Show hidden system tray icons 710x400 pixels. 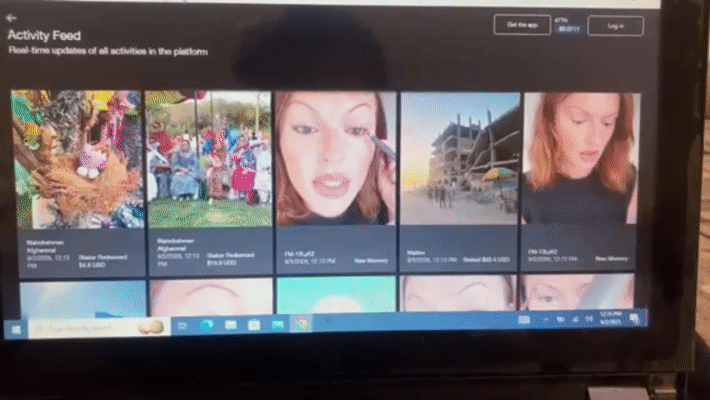click(546, 320)
